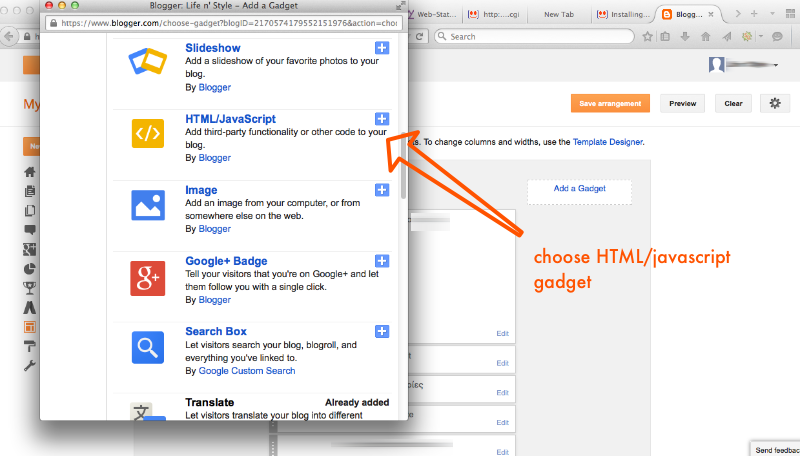Open the Settings wrench sidebar icon
Screen dimensions: 800x456
30,366
